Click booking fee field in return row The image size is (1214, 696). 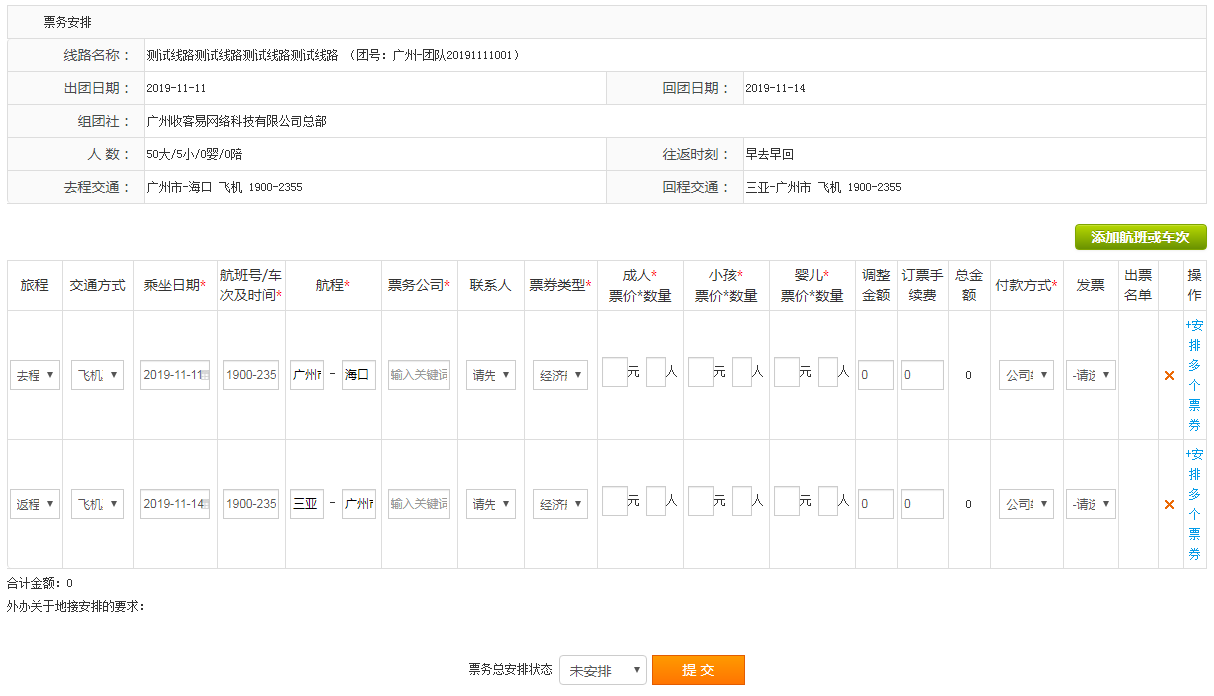click(x=921, y=504)
